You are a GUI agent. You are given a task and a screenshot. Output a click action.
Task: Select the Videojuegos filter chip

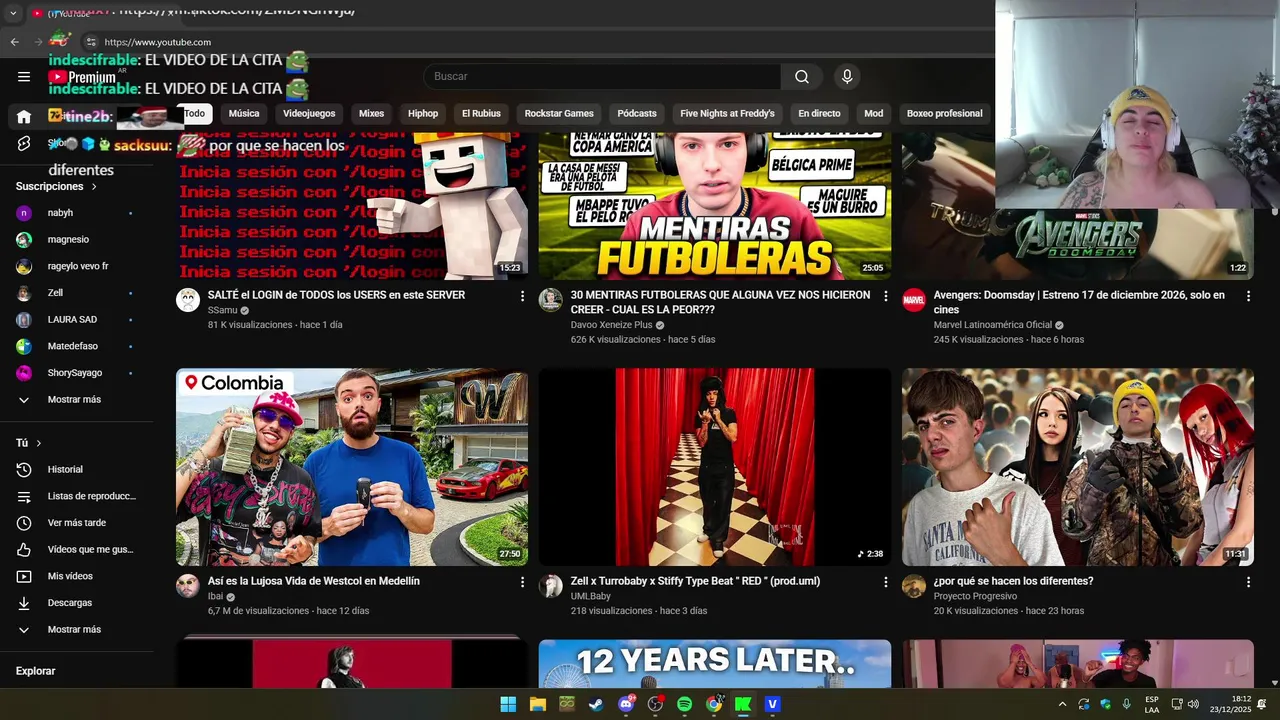tap(309, 114)
